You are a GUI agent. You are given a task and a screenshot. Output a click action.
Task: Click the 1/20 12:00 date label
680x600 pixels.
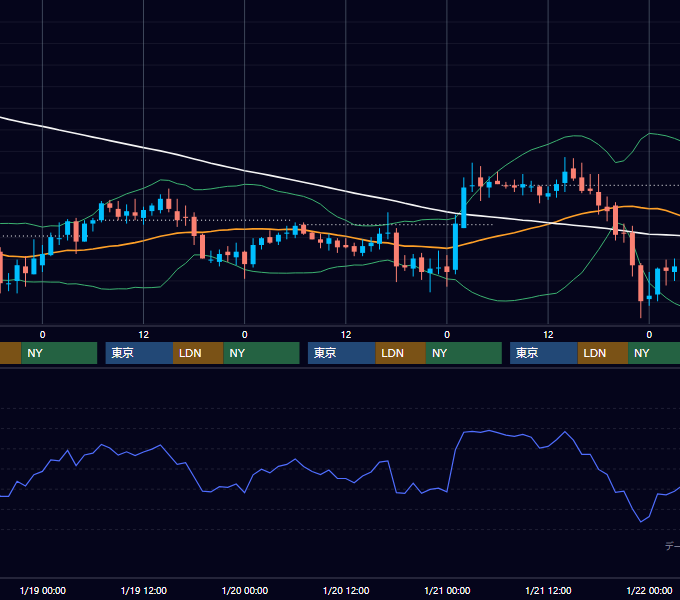(x=346, y=590)
